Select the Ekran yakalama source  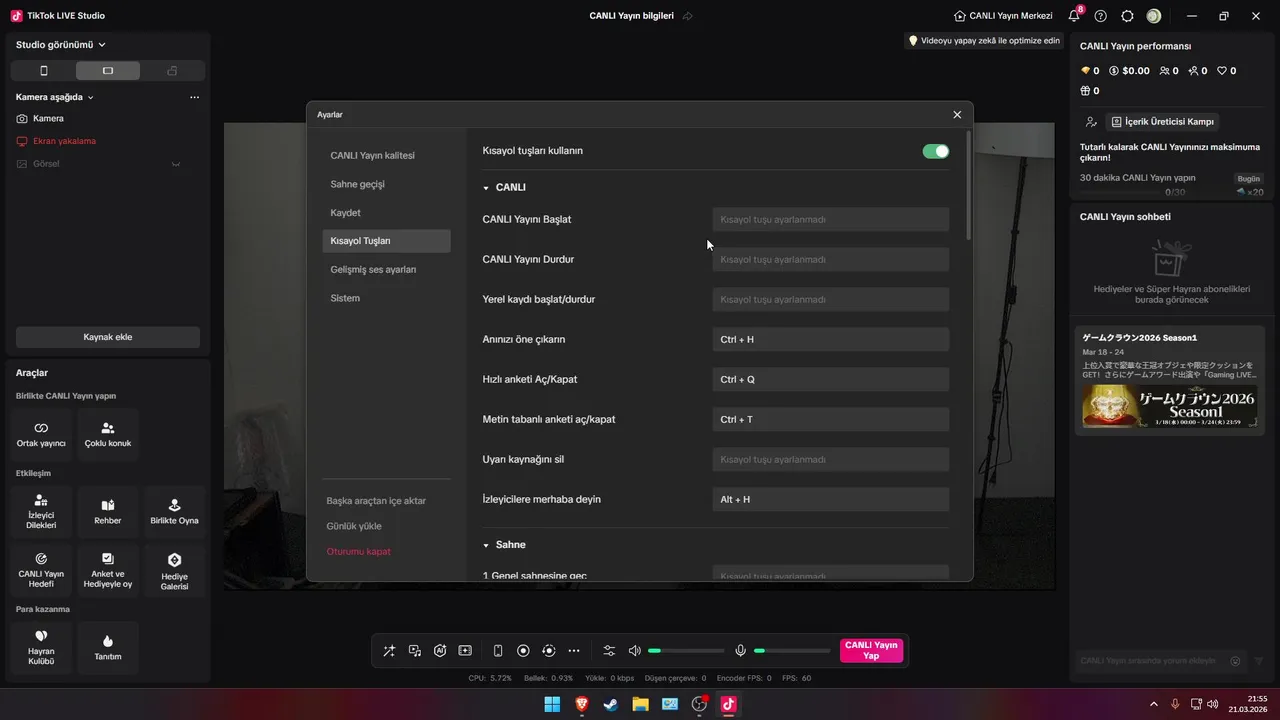tap(64, 141)
